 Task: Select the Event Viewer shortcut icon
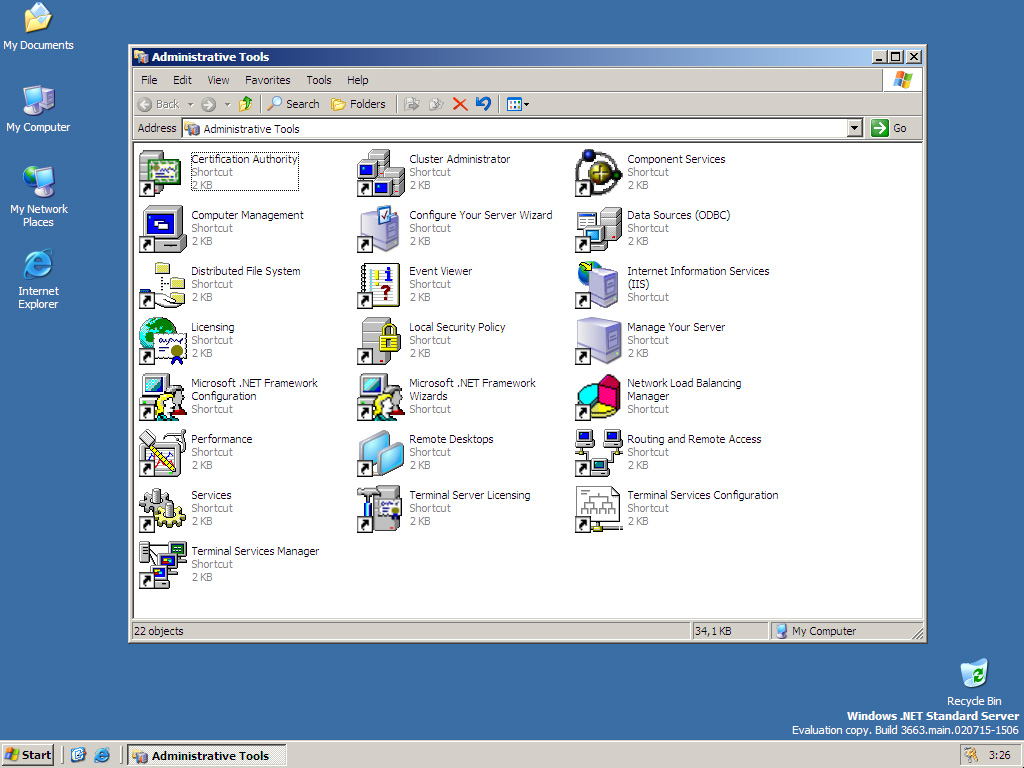379,285
